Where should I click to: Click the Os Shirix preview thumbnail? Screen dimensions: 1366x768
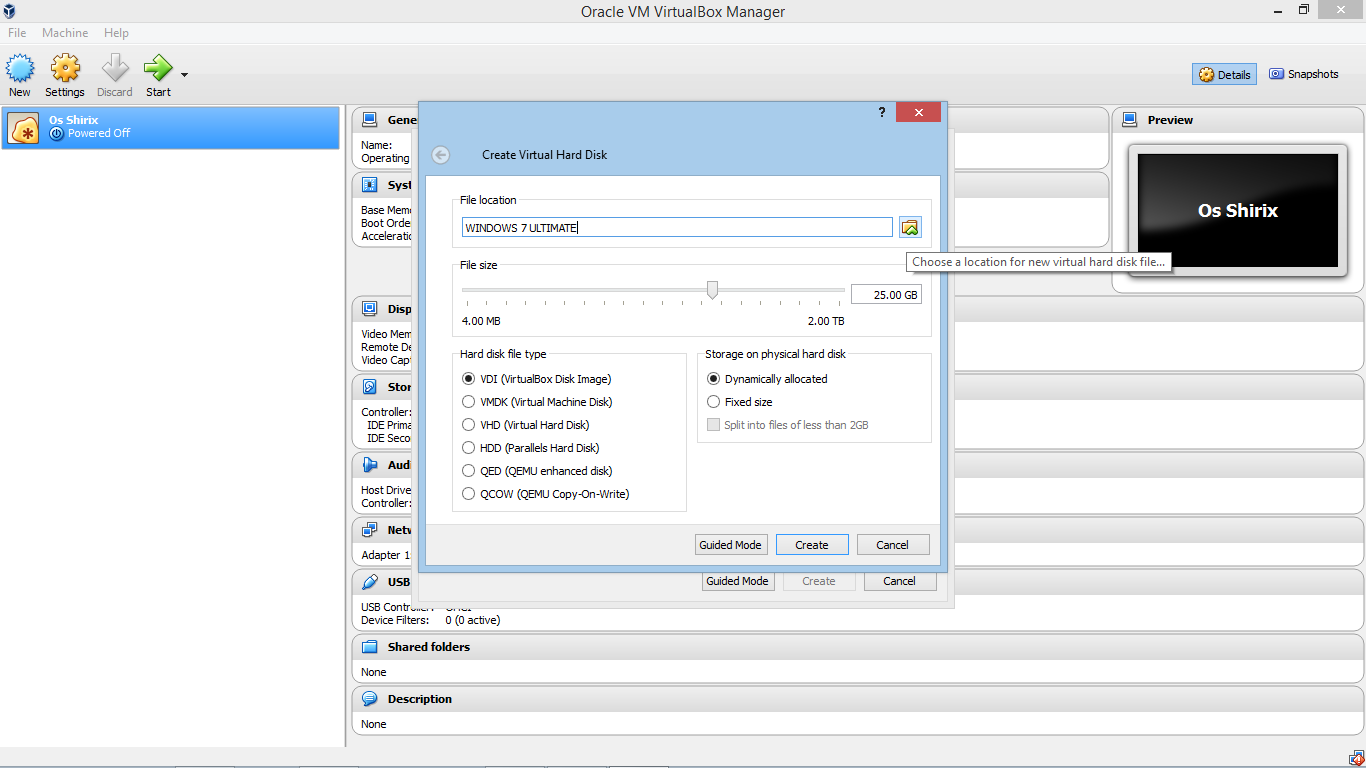point(1238,210)
